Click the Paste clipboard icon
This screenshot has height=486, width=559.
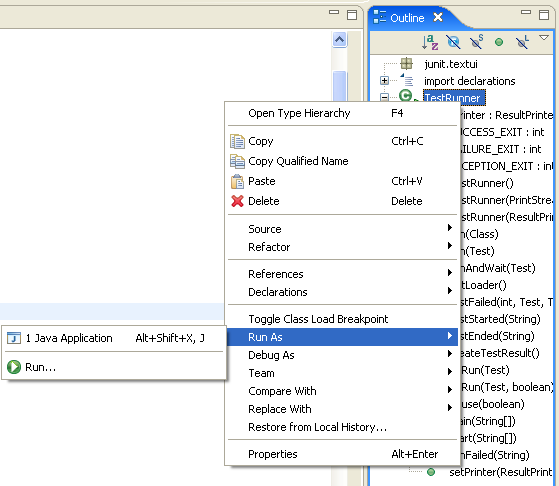pyautogui.click(x=237, y=181)
